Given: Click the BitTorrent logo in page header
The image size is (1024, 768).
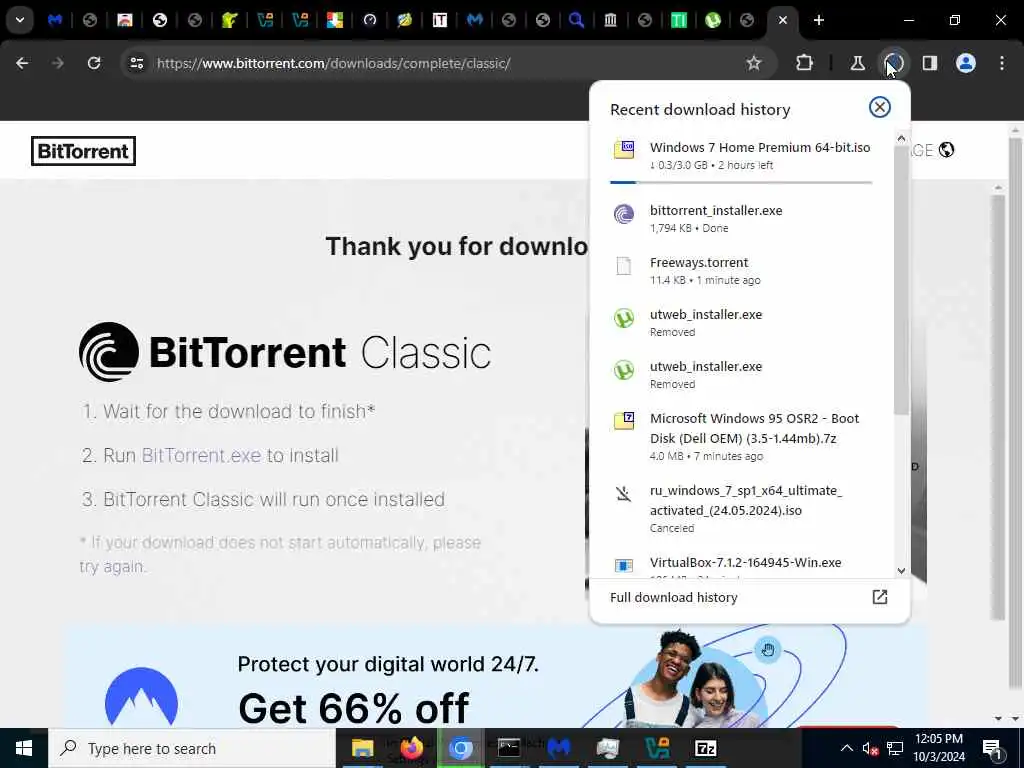Looking at the screenshot, I should click(x=84, y=151).
